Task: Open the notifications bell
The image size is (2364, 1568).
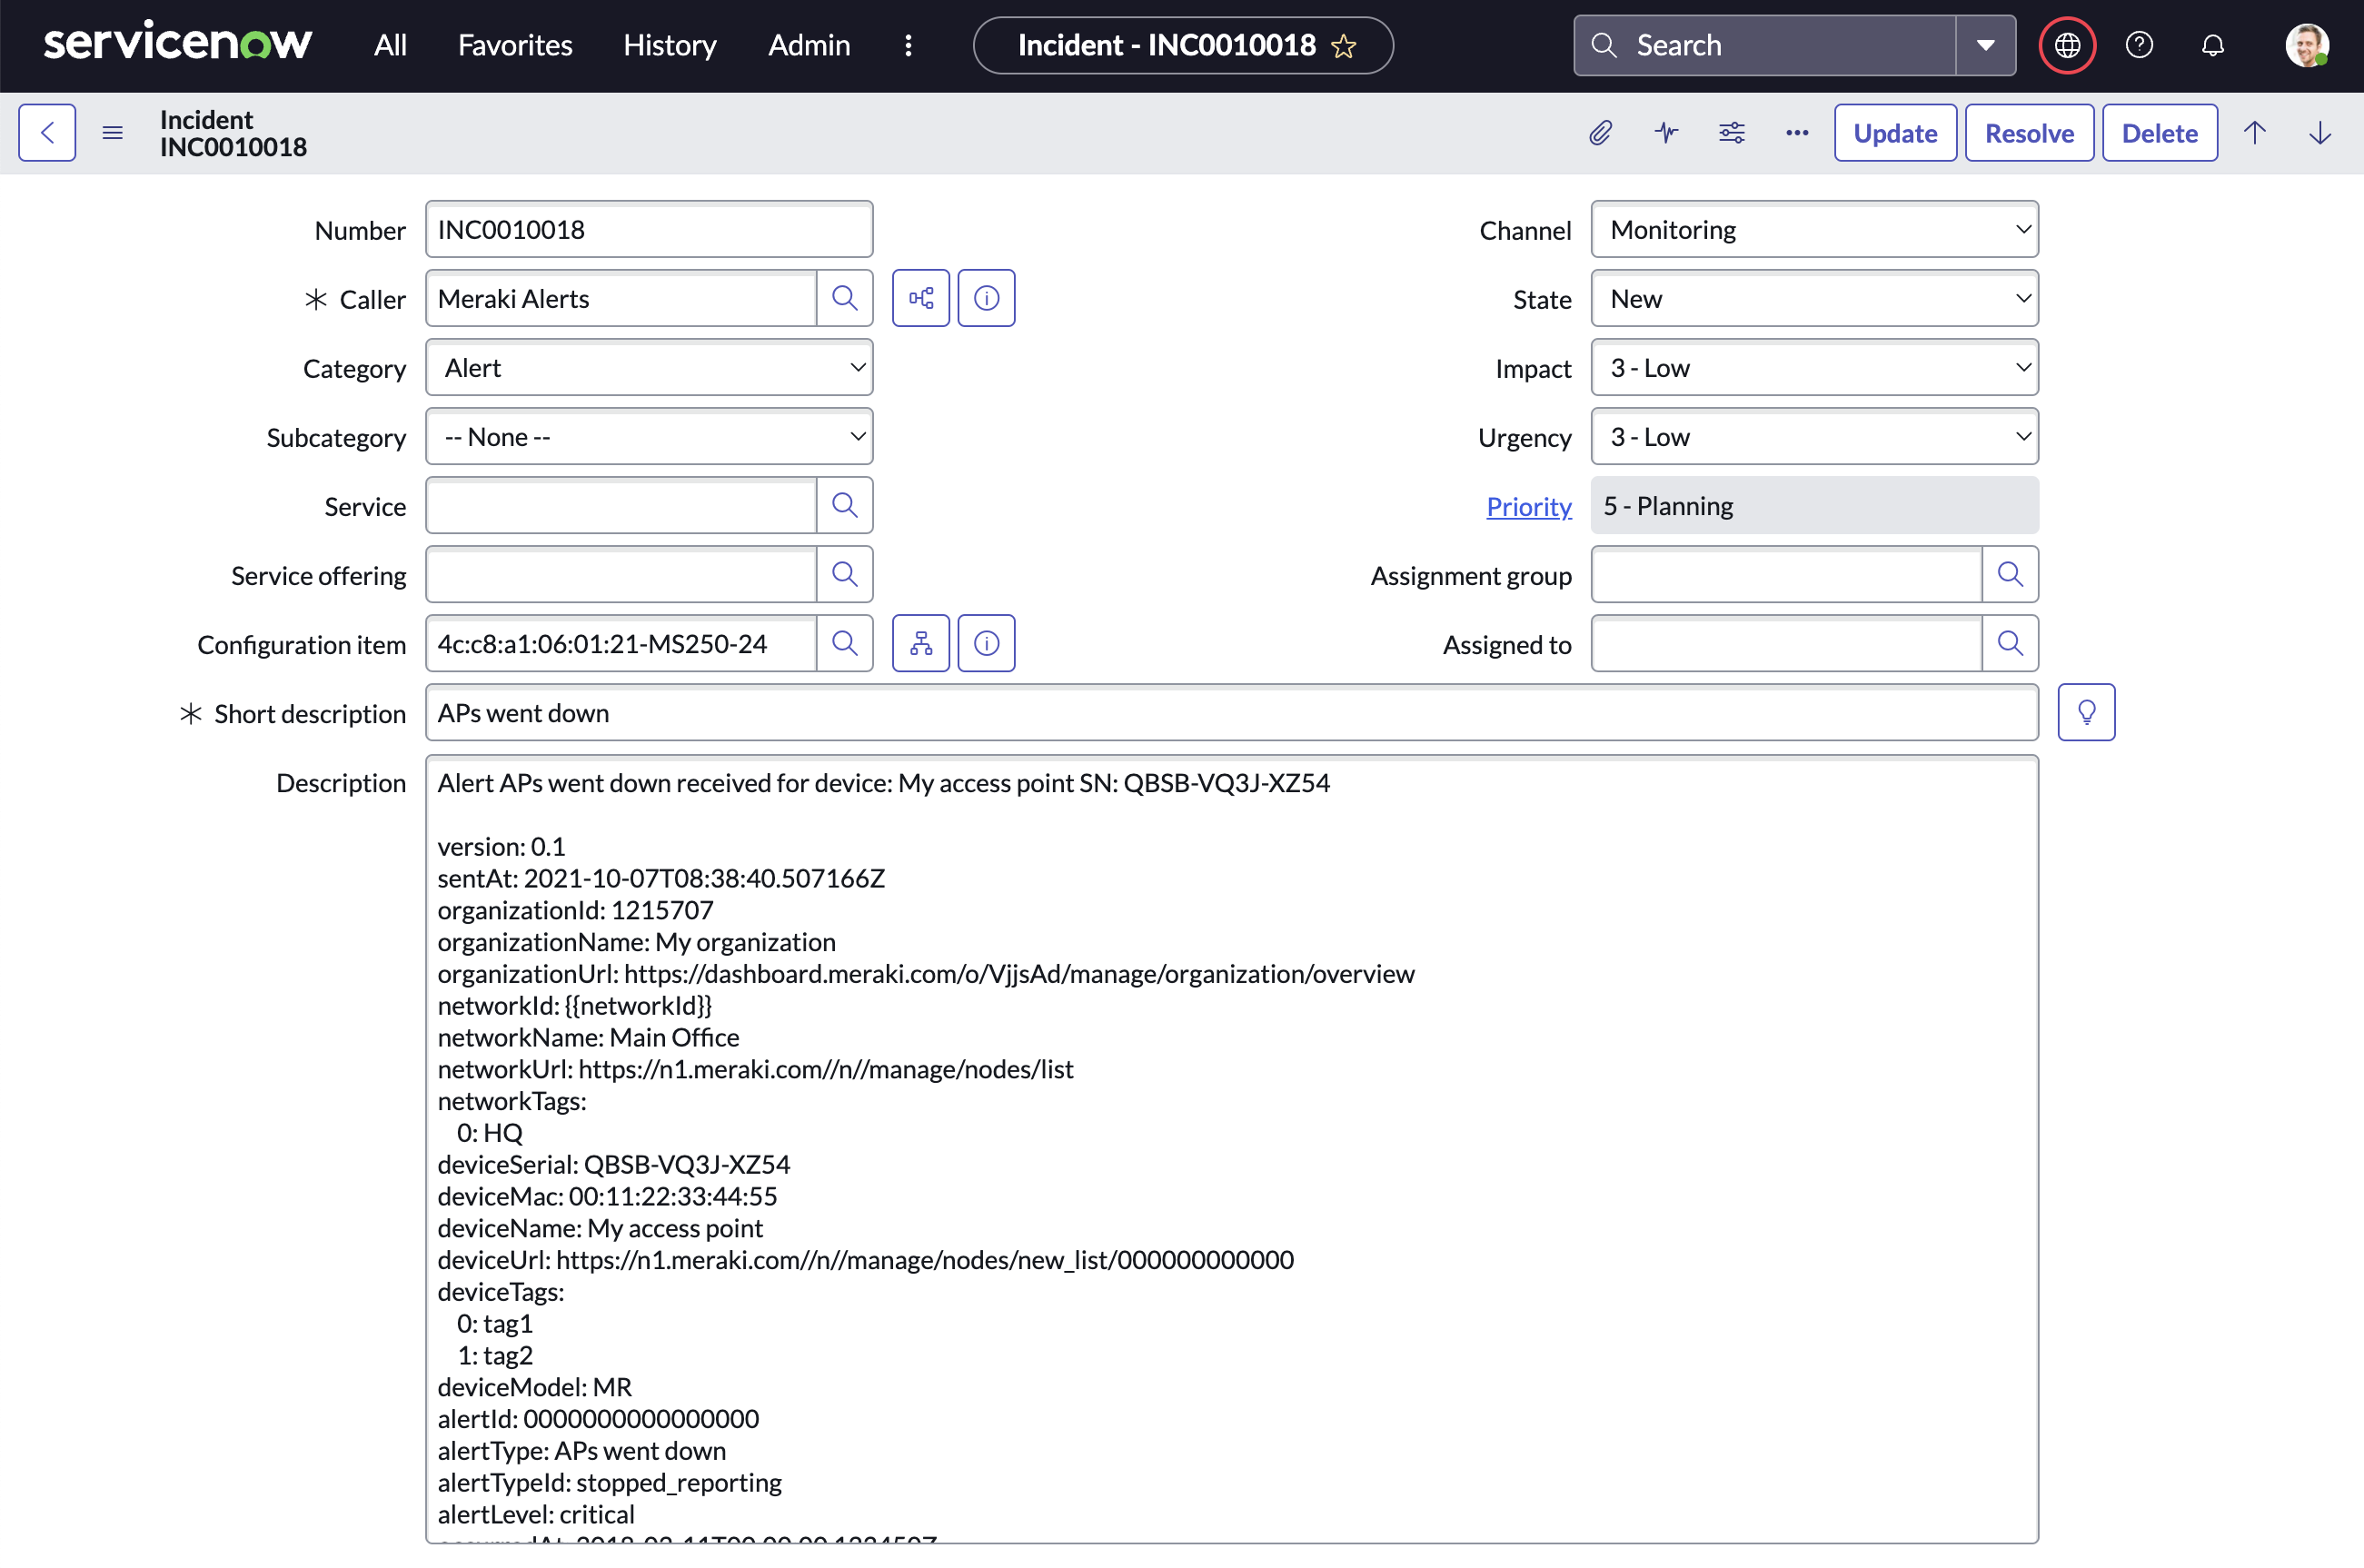Action: tap(2213, 45)
